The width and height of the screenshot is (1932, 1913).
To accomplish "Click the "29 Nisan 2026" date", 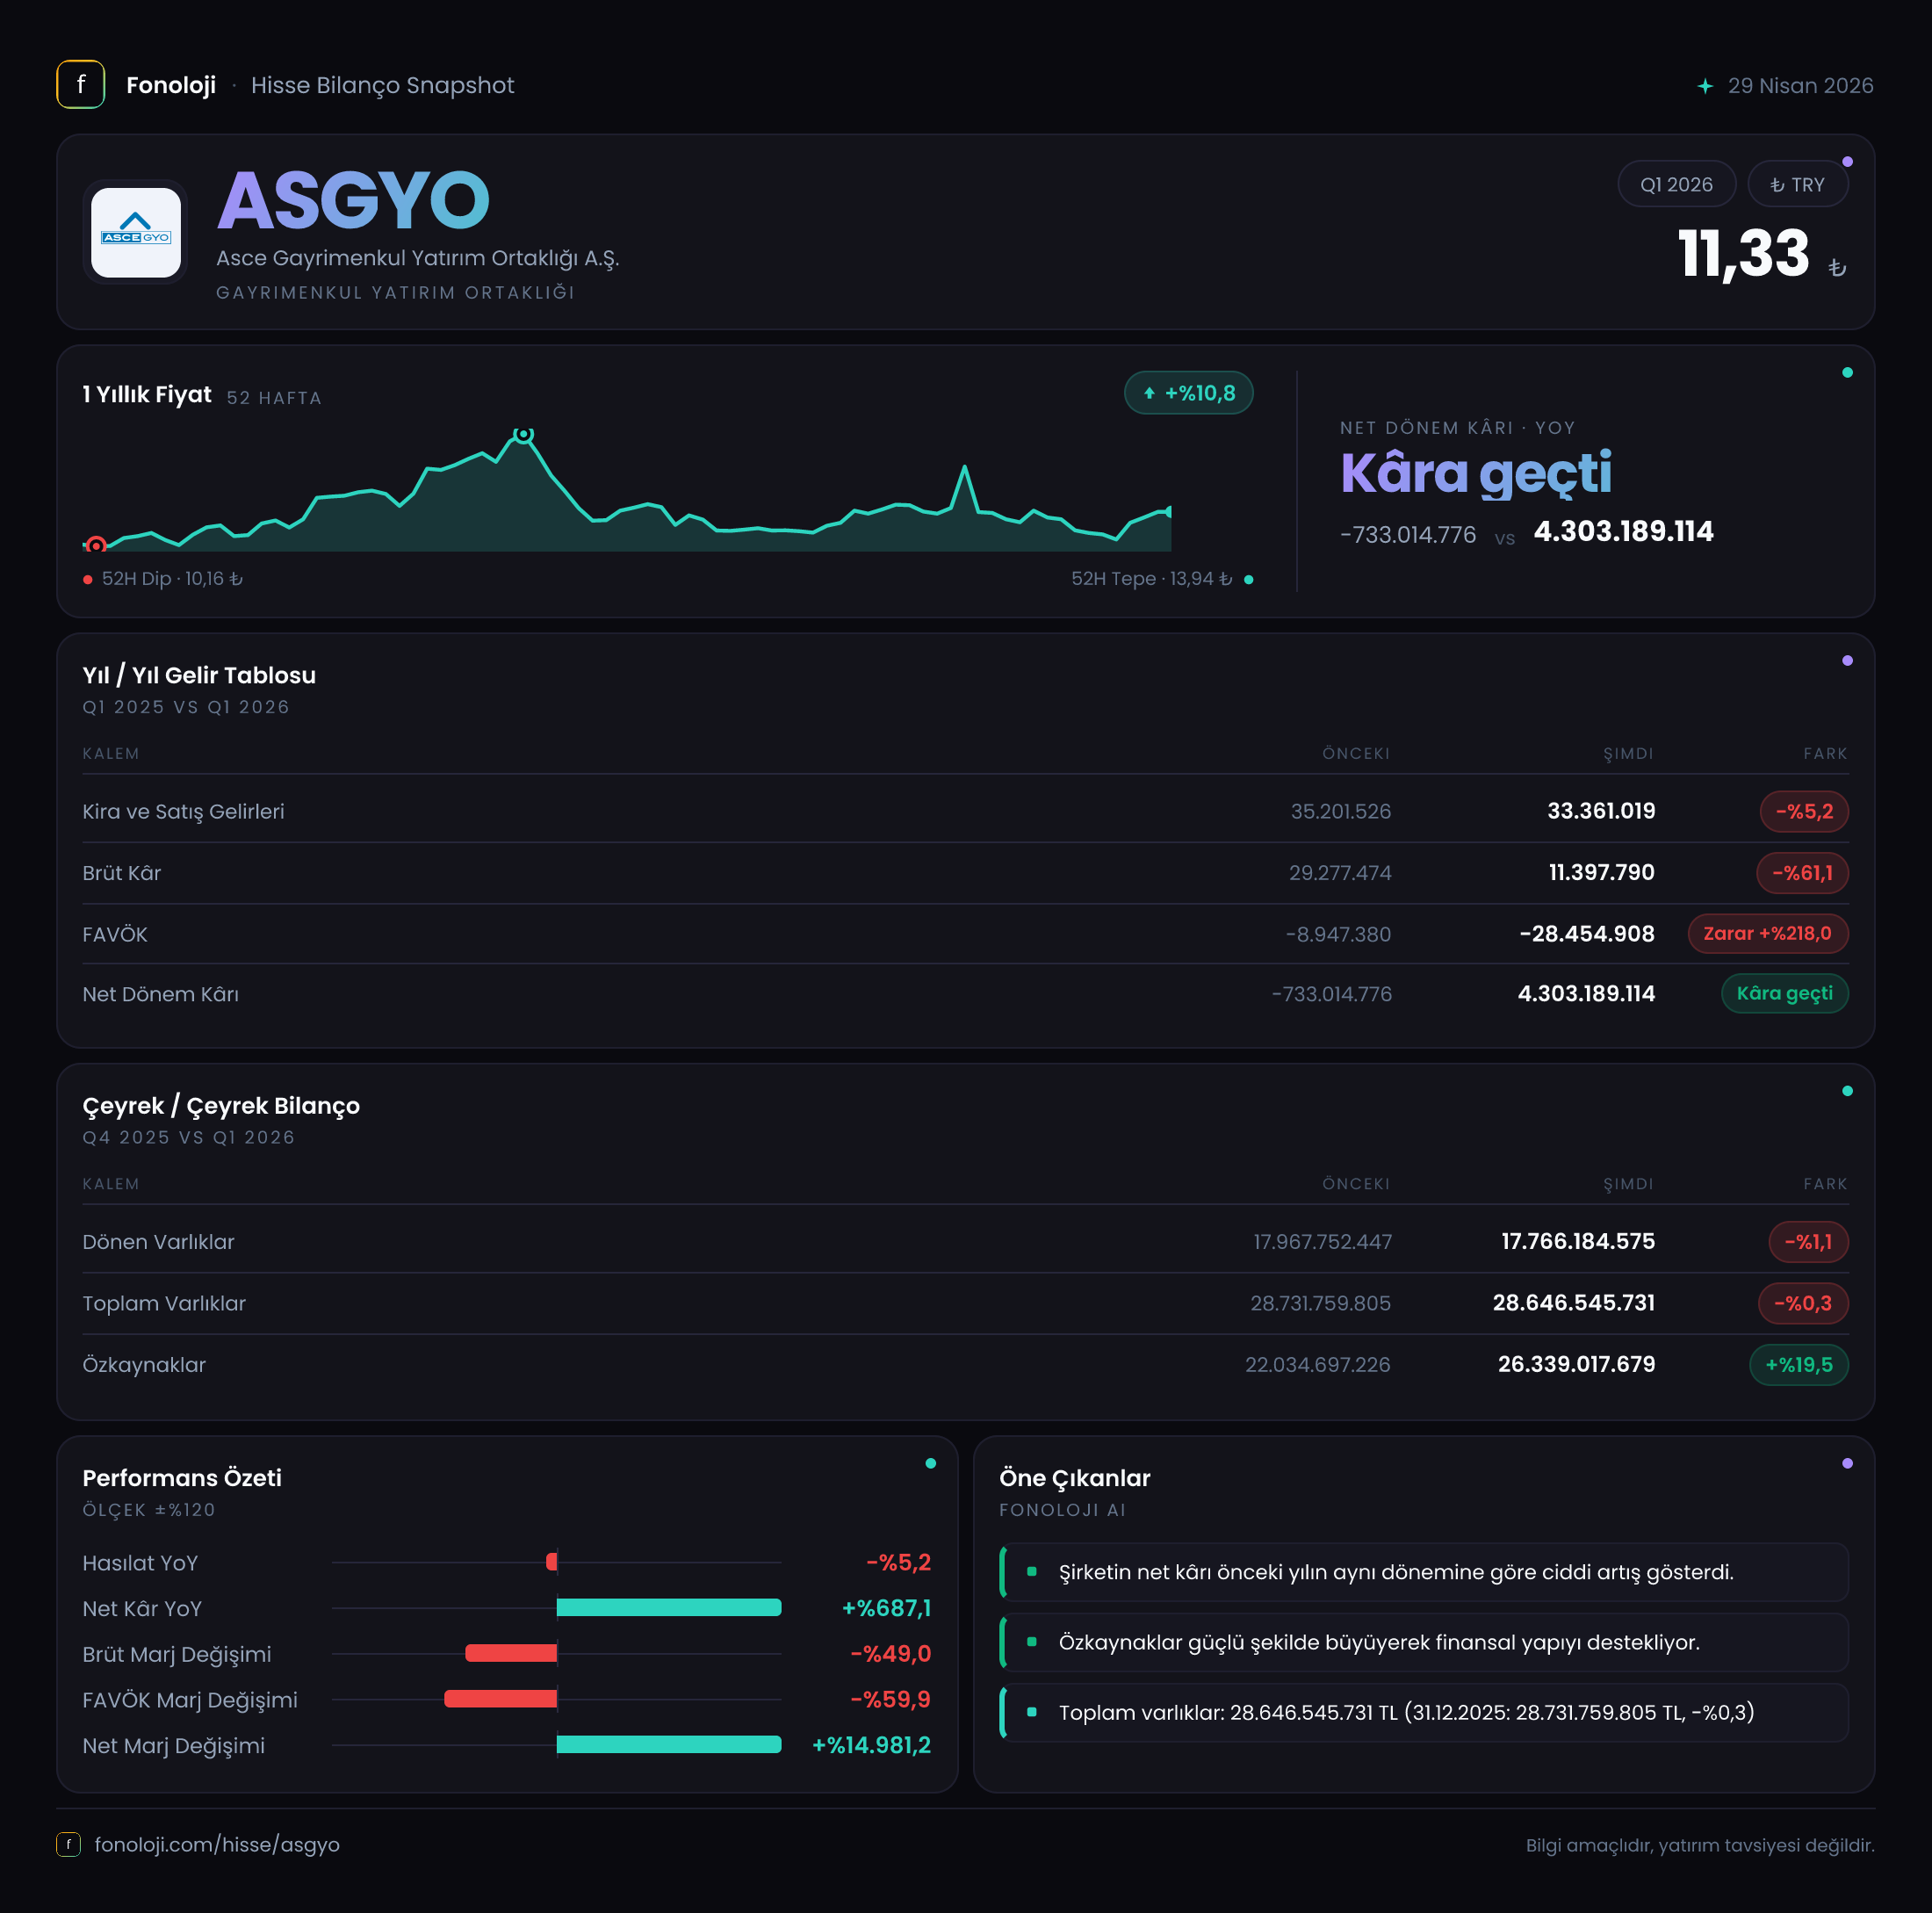I will (x=1800, y=86).
